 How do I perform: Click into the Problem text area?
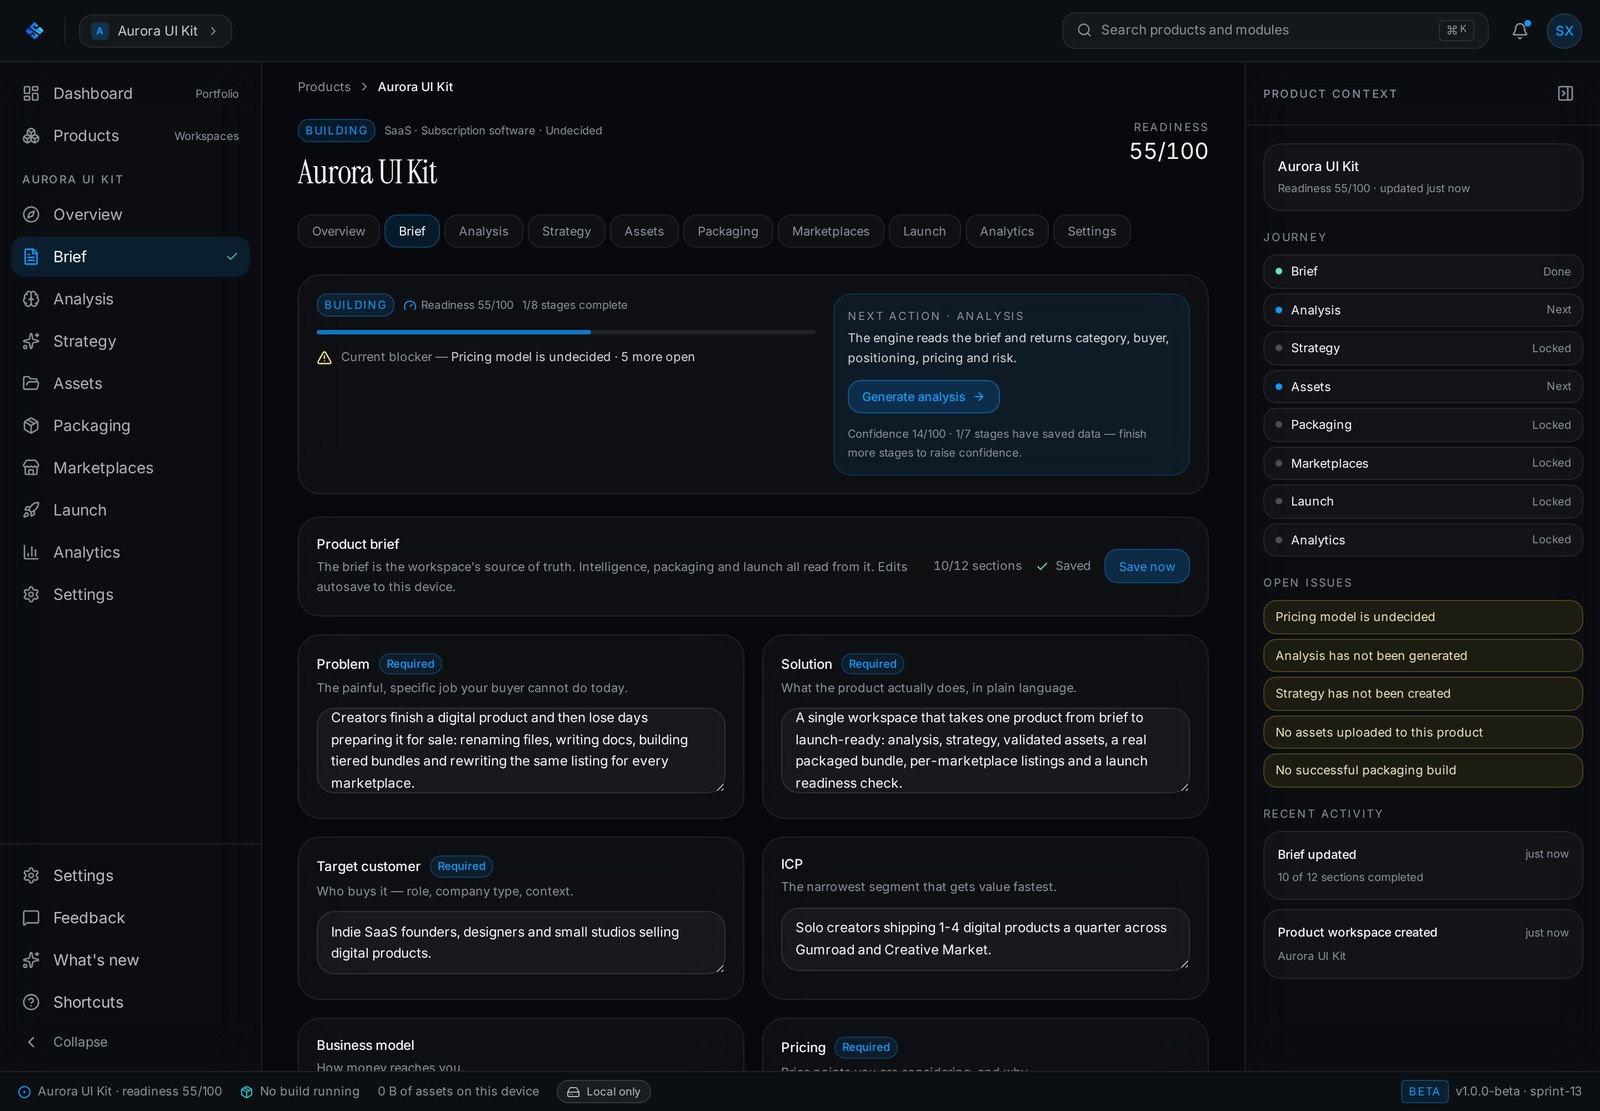pos(520,750)
